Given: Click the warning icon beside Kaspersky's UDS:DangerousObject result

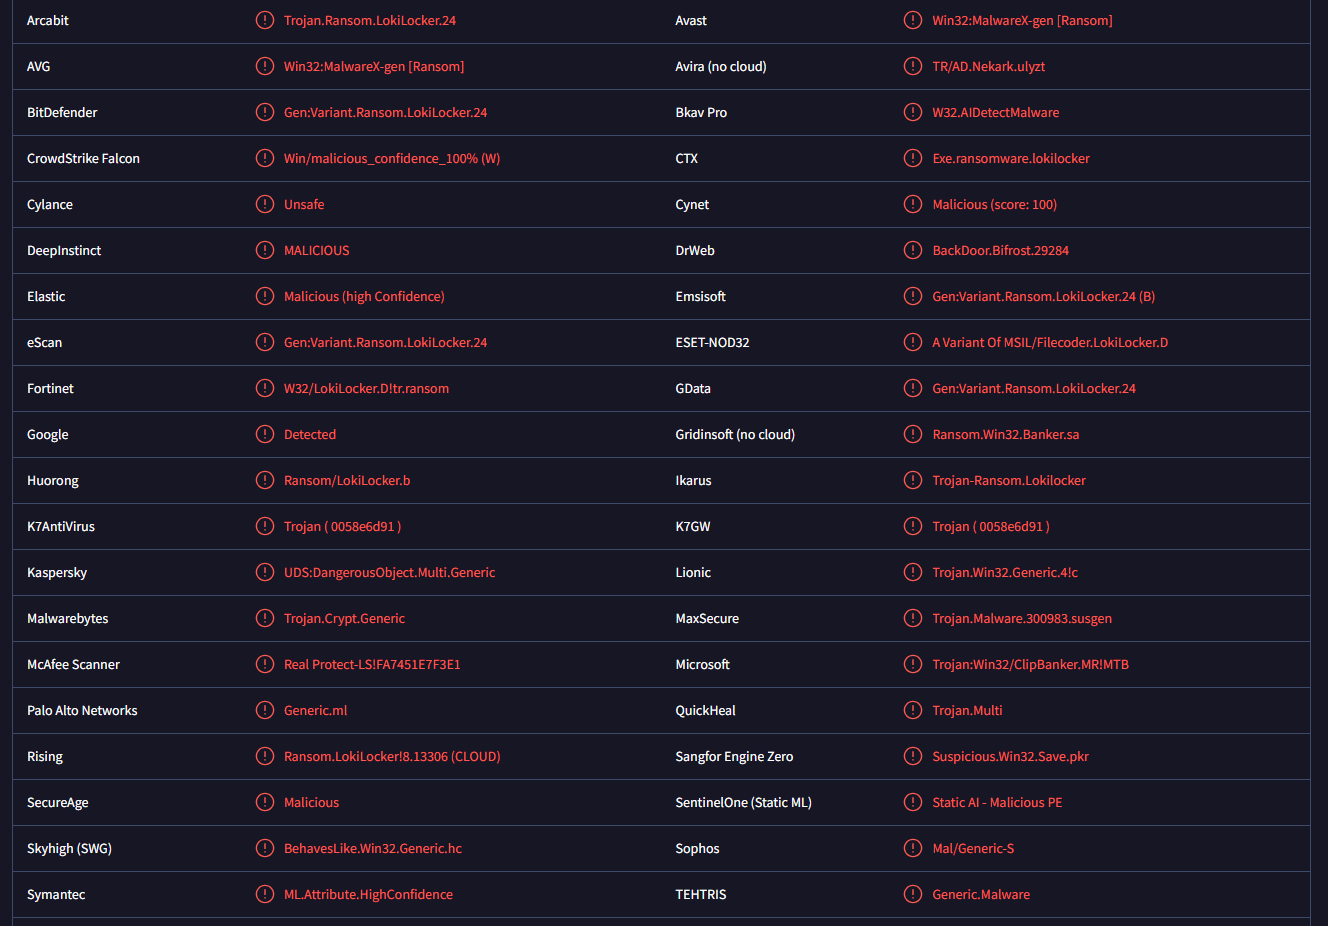Looking at the screenshot, I should [265, 572].
